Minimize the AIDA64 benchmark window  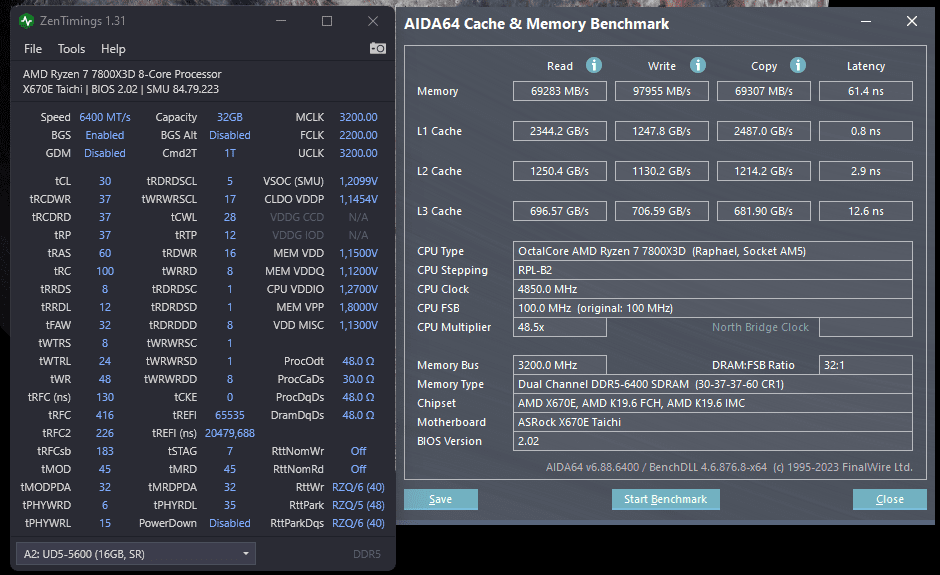tap(866, 22)
